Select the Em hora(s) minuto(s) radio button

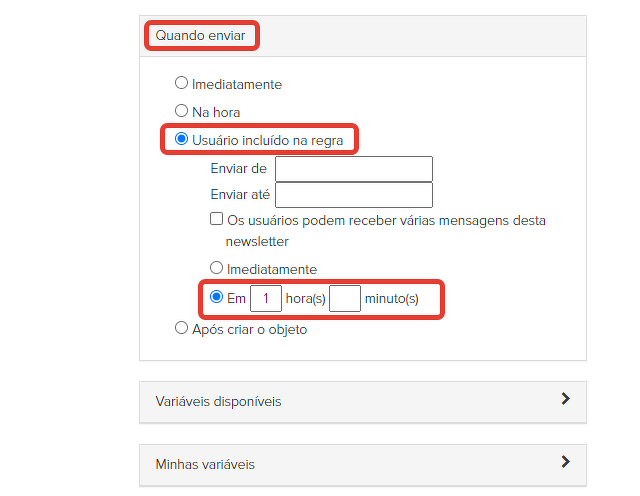coord(216,297)
